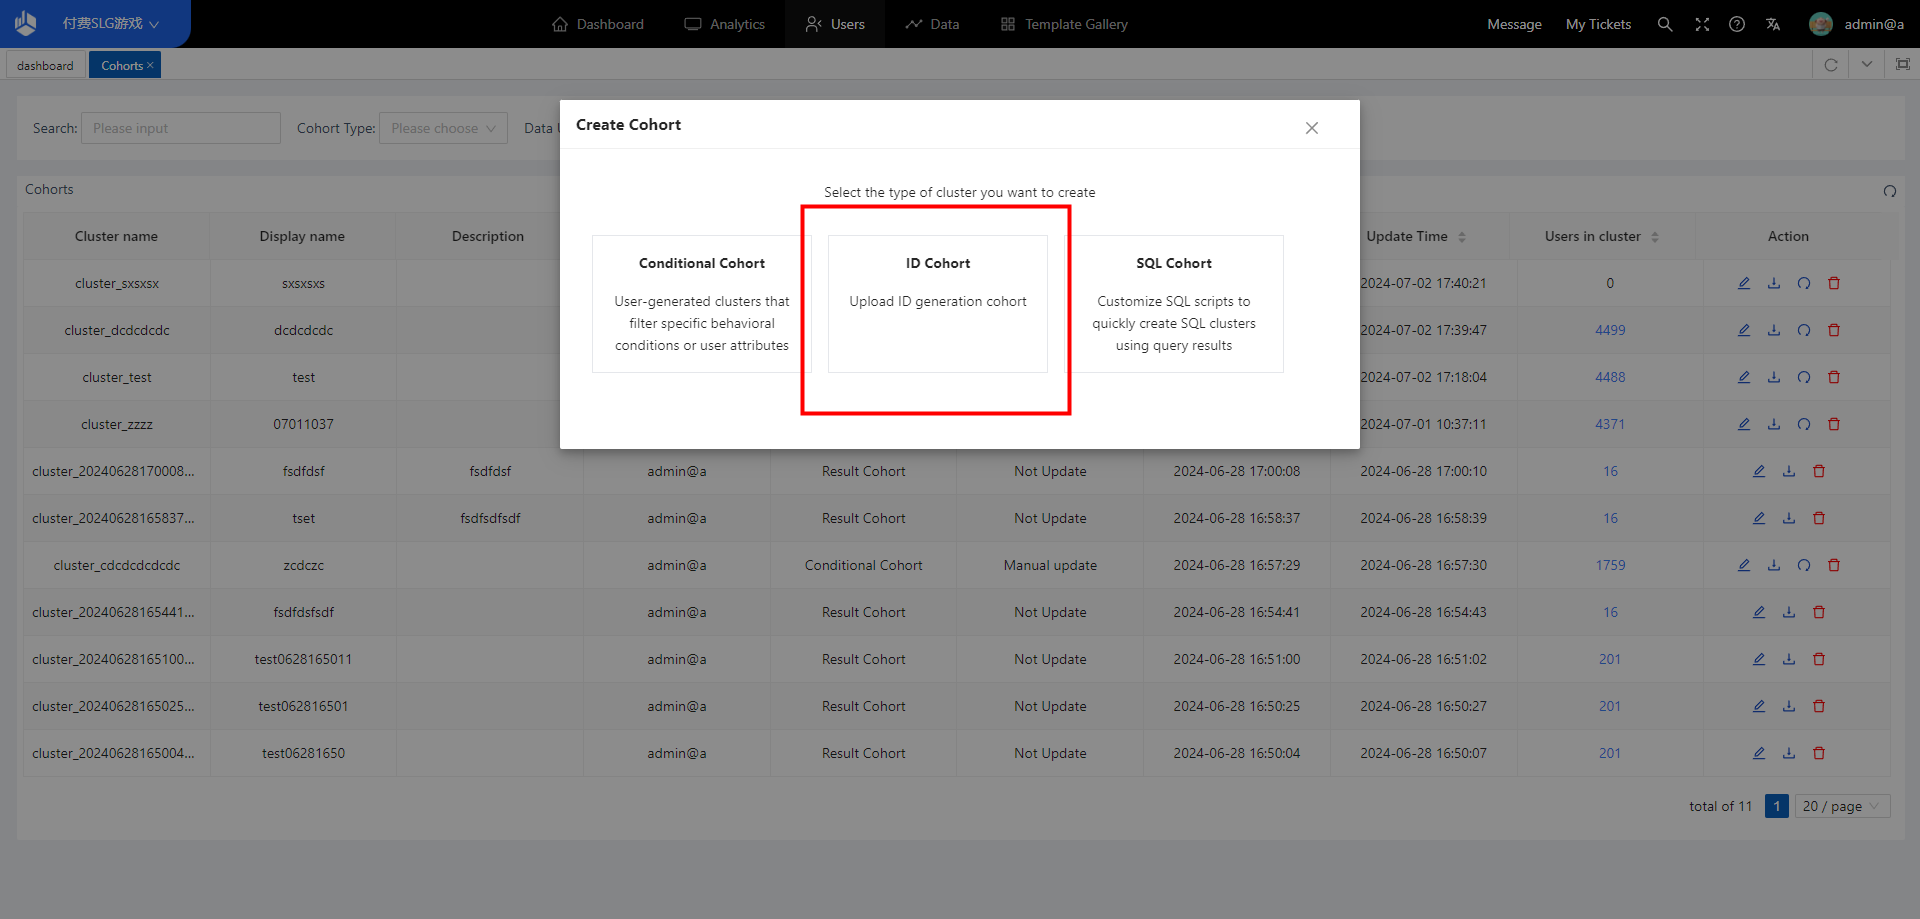Expand the Cohort Type dropdown
The height and width of the screenshot is (919, 1920).
443,128
